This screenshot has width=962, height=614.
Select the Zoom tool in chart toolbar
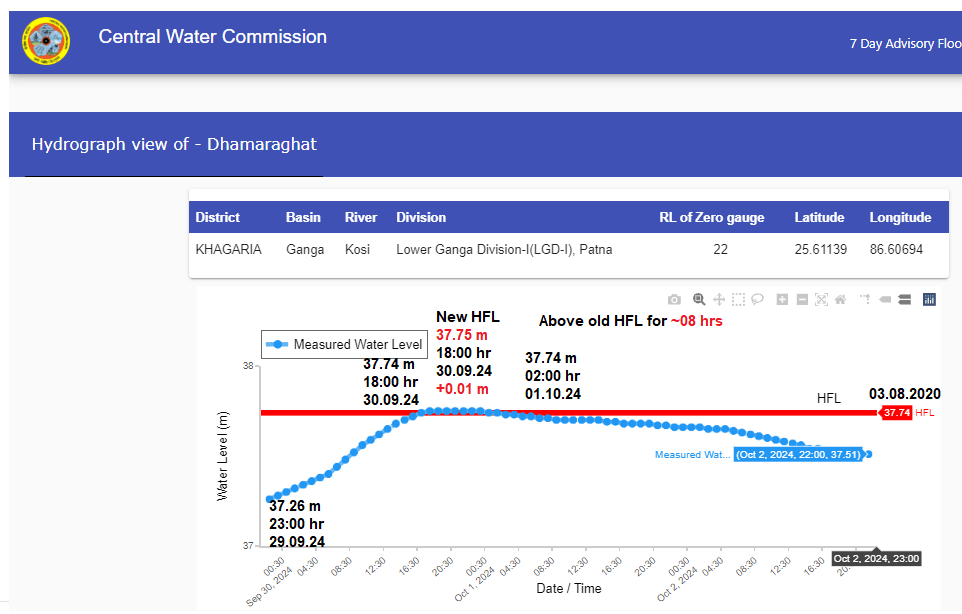699,299
